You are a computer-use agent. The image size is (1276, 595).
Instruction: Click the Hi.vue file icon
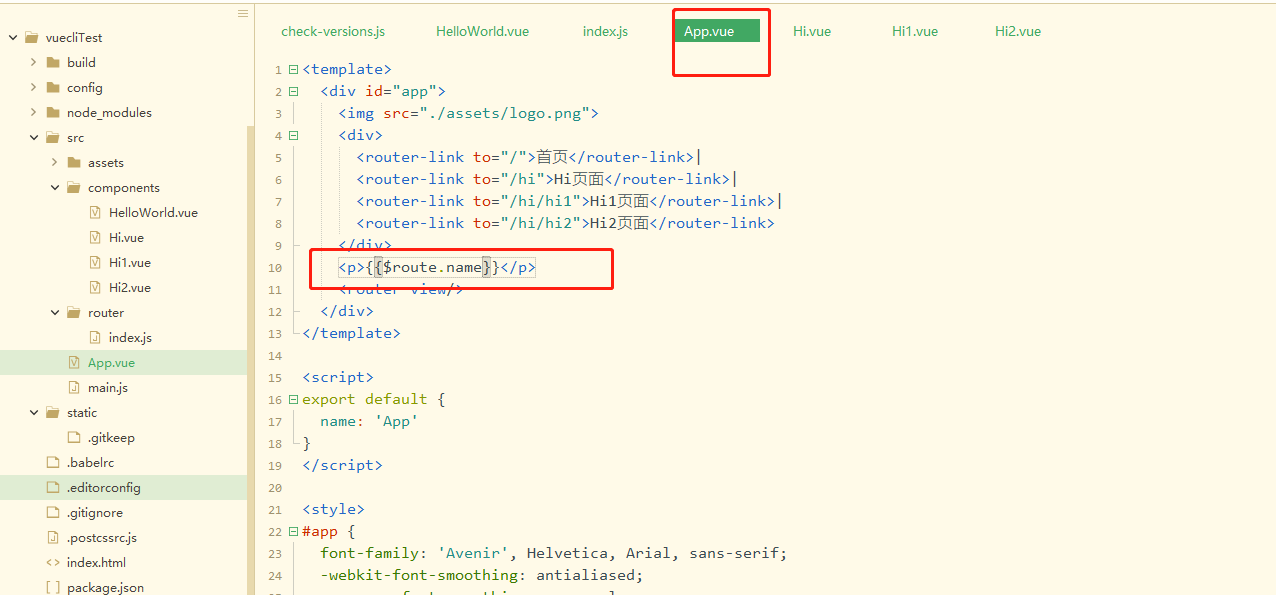(x=95, y=237)
